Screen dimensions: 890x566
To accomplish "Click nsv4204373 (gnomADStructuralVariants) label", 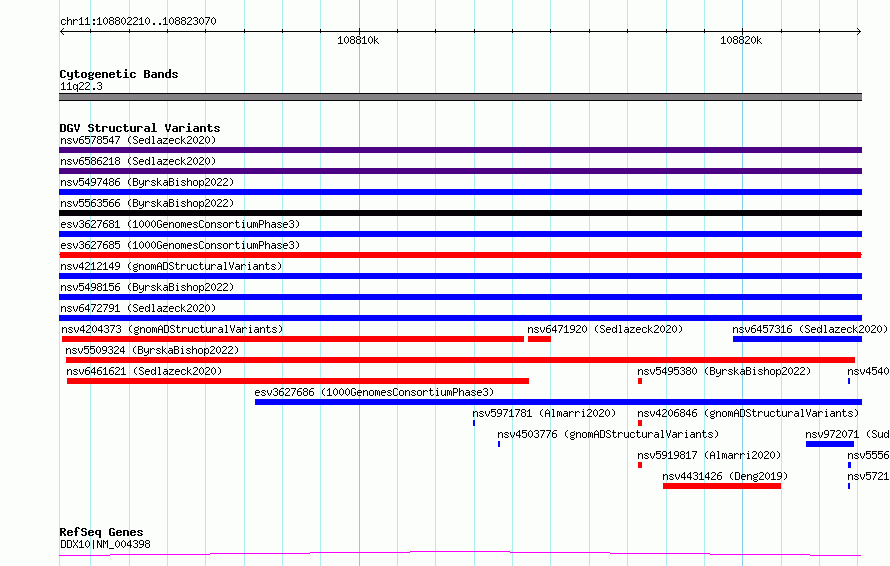I will (172, 329).
